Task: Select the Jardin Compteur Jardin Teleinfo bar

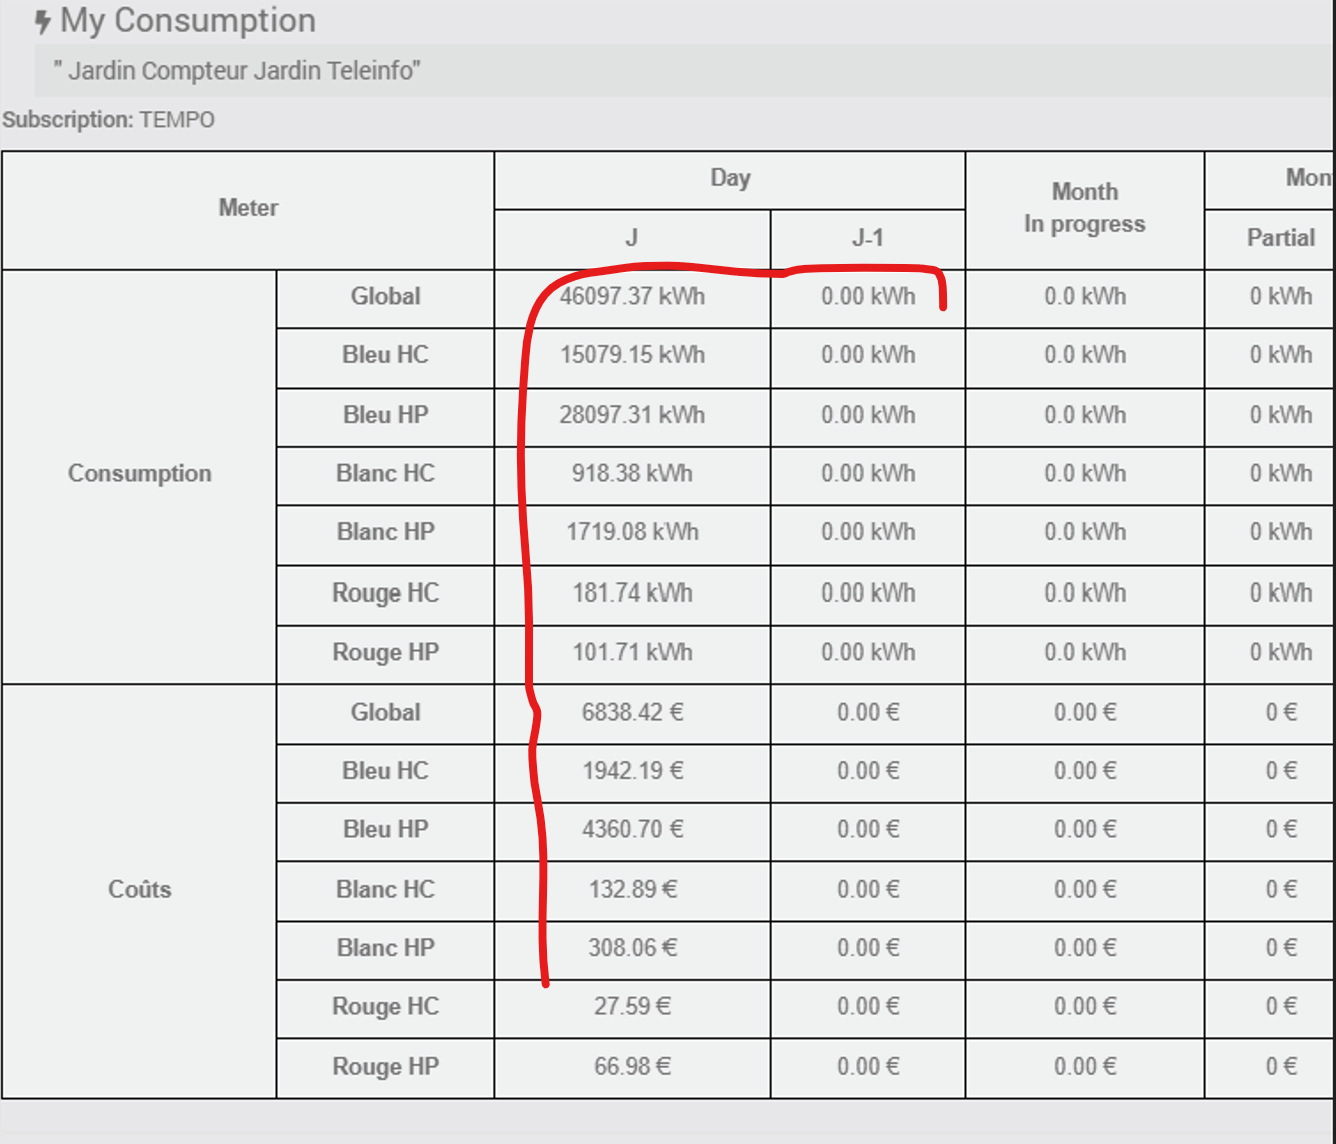Action: 237,71
